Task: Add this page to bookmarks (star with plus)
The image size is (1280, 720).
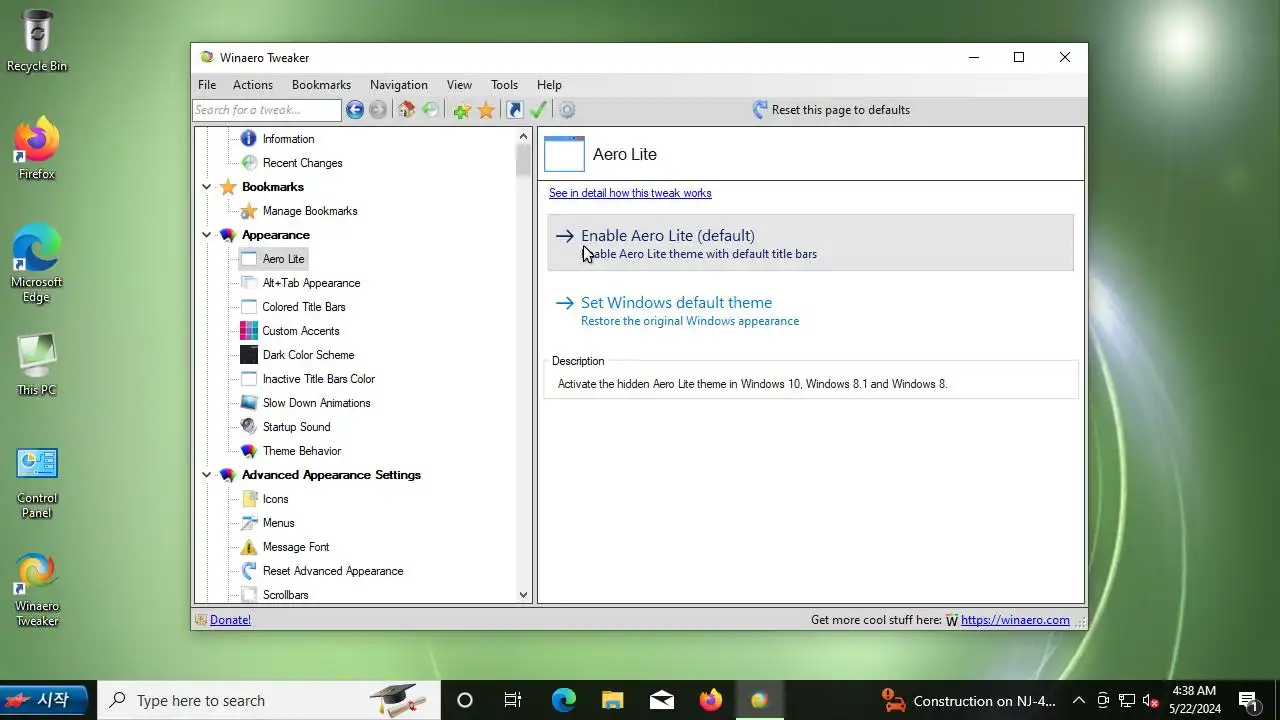Action: (462, 110)
